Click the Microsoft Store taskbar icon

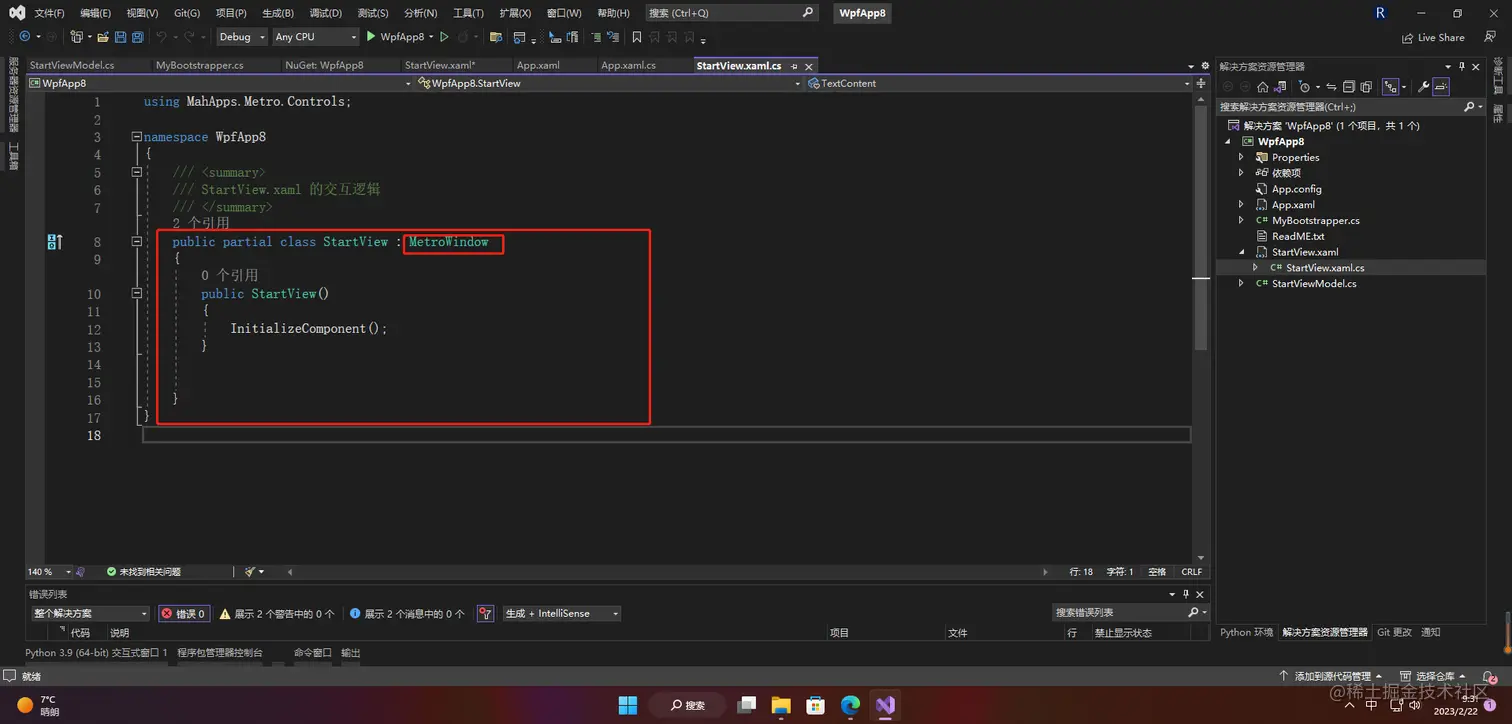coord(815,705)
